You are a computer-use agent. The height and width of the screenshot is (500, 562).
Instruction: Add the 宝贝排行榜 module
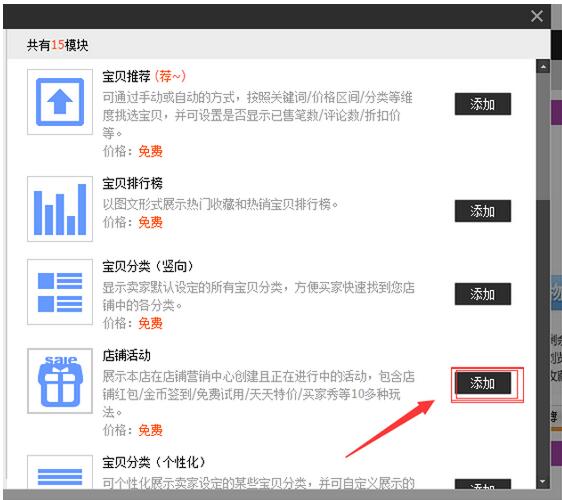tap(482, 211)
